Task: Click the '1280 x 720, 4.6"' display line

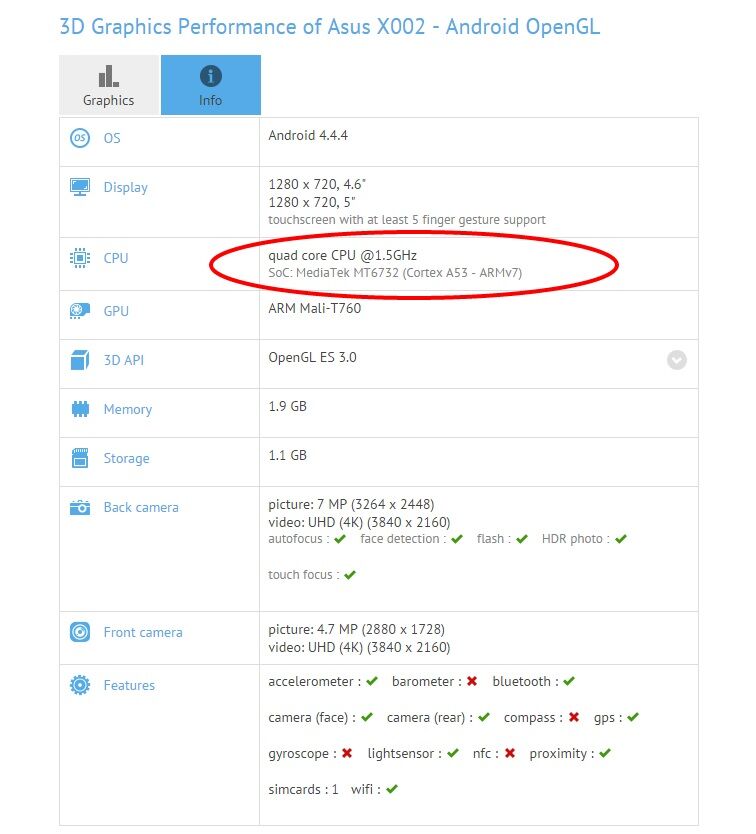Action: coord(317,185)
